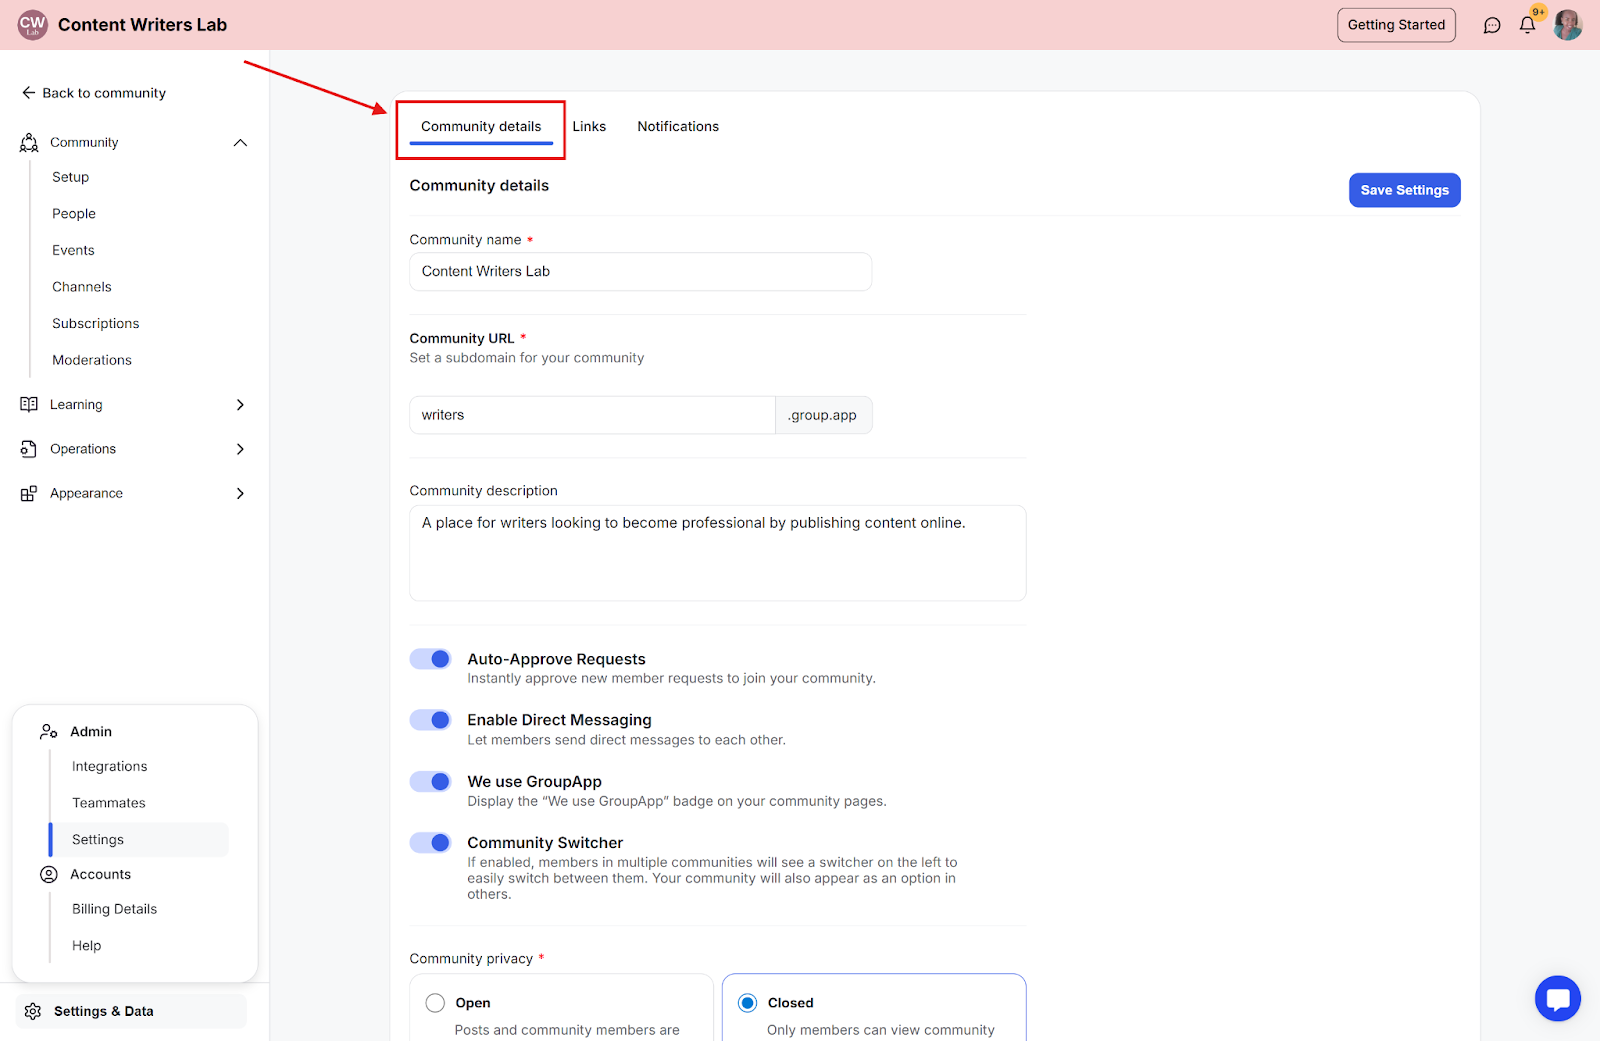Open Subscriptions in the Community menu

pyautogui.click(x=96, y=324)
